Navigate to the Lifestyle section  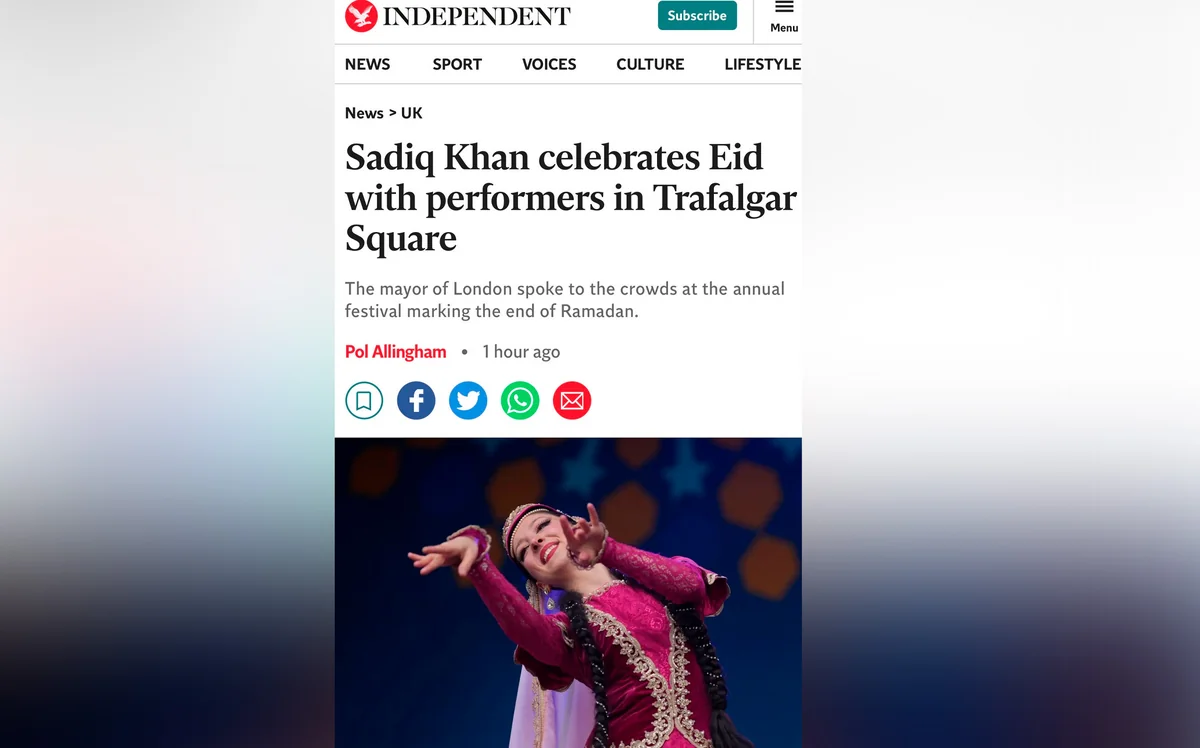tap(762, 64)
